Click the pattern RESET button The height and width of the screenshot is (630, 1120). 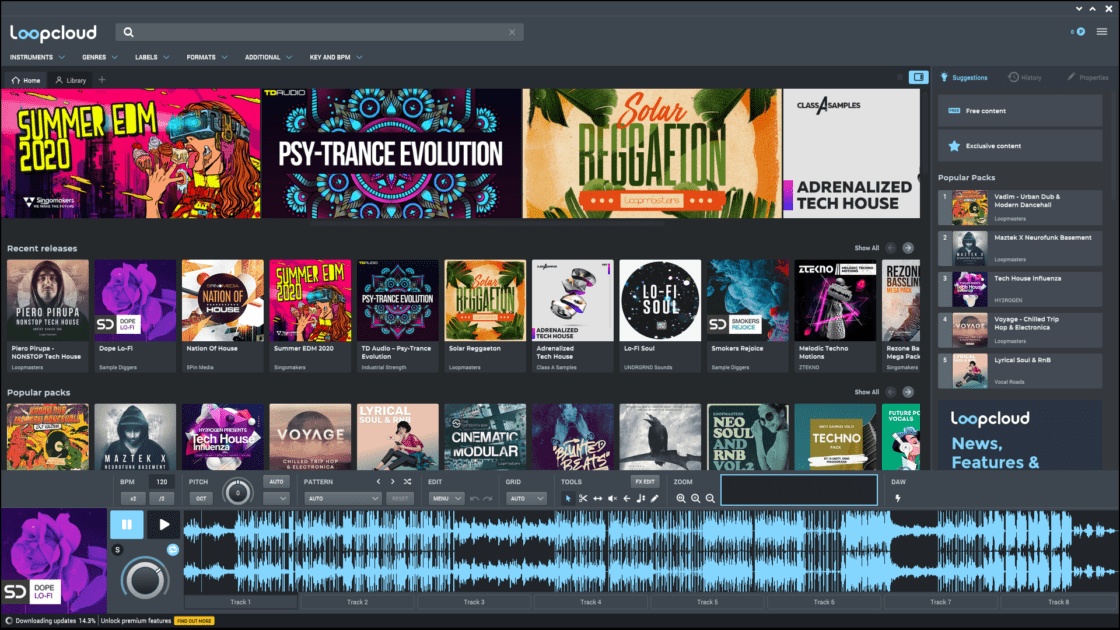400,499
